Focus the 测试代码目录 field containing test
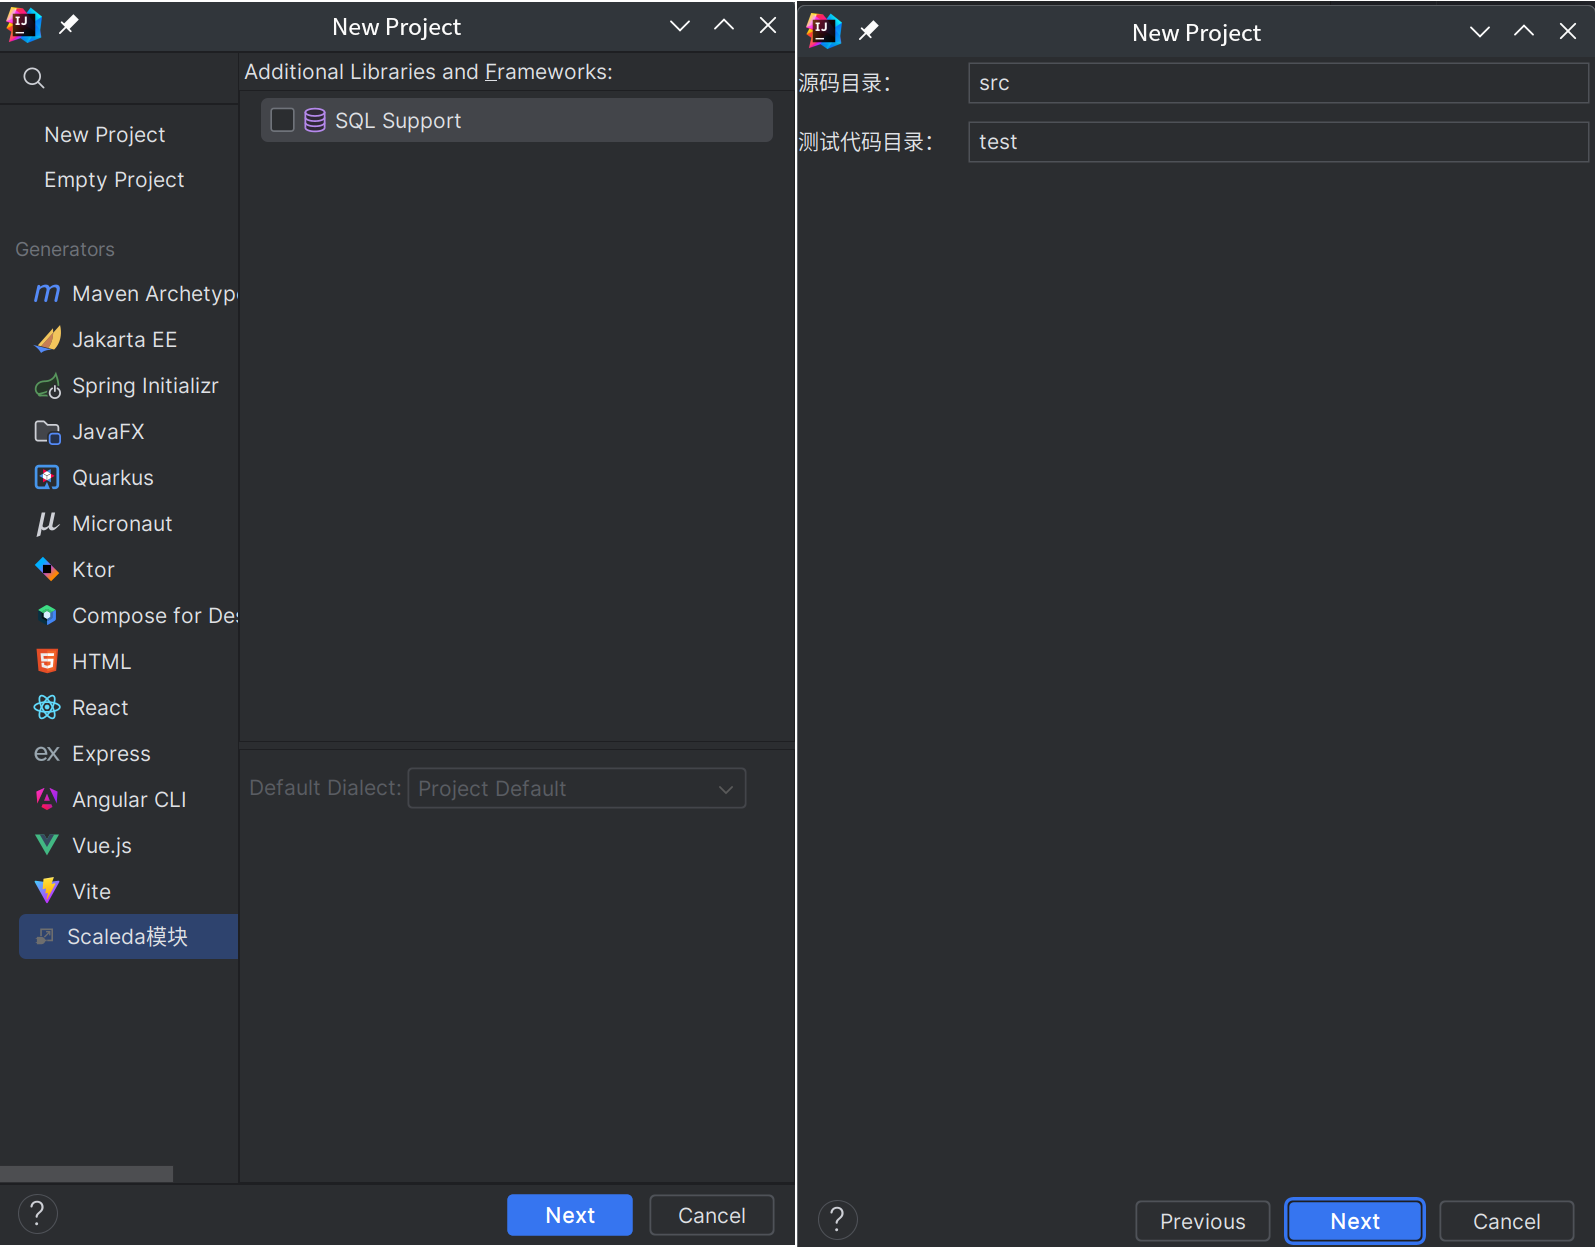The height and width of the screenshot is (1247, 1596). point(1278,142)
